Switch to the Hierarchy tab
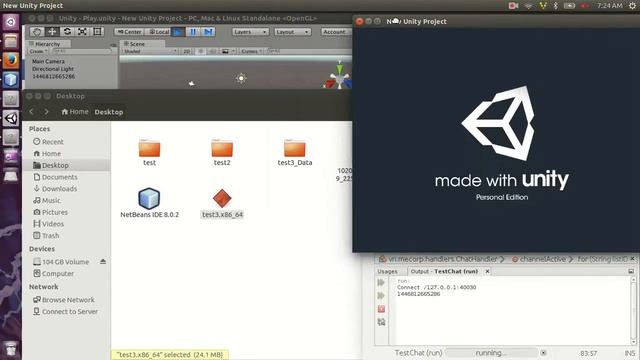Screen dimensions: 640x360 pyautogui.click(x=47, y=44)
